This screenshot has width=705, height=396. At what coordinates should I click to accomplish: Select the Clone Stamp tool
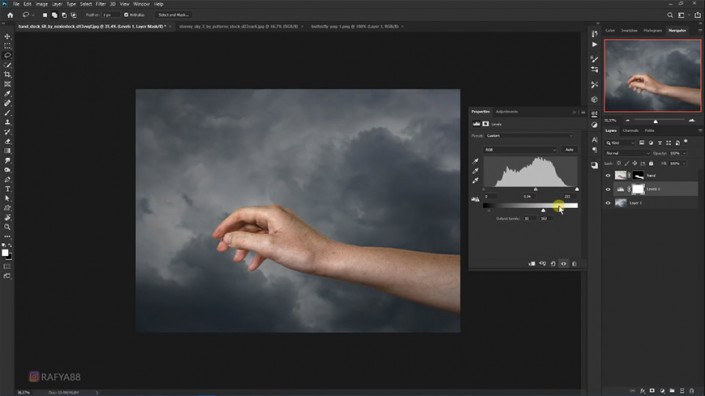pos(7,122)
